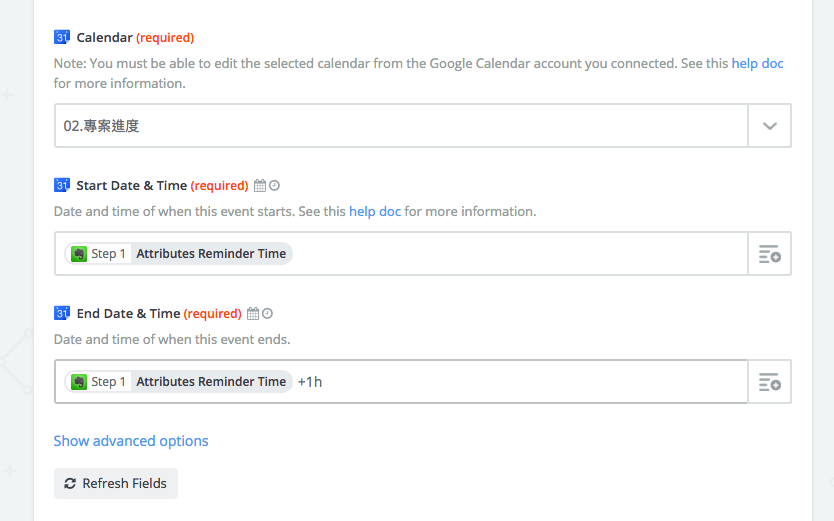Screen dimensions: 834x521
Task: Click the chevron arrow of Calendar dropdown
Action: (769, 126)
